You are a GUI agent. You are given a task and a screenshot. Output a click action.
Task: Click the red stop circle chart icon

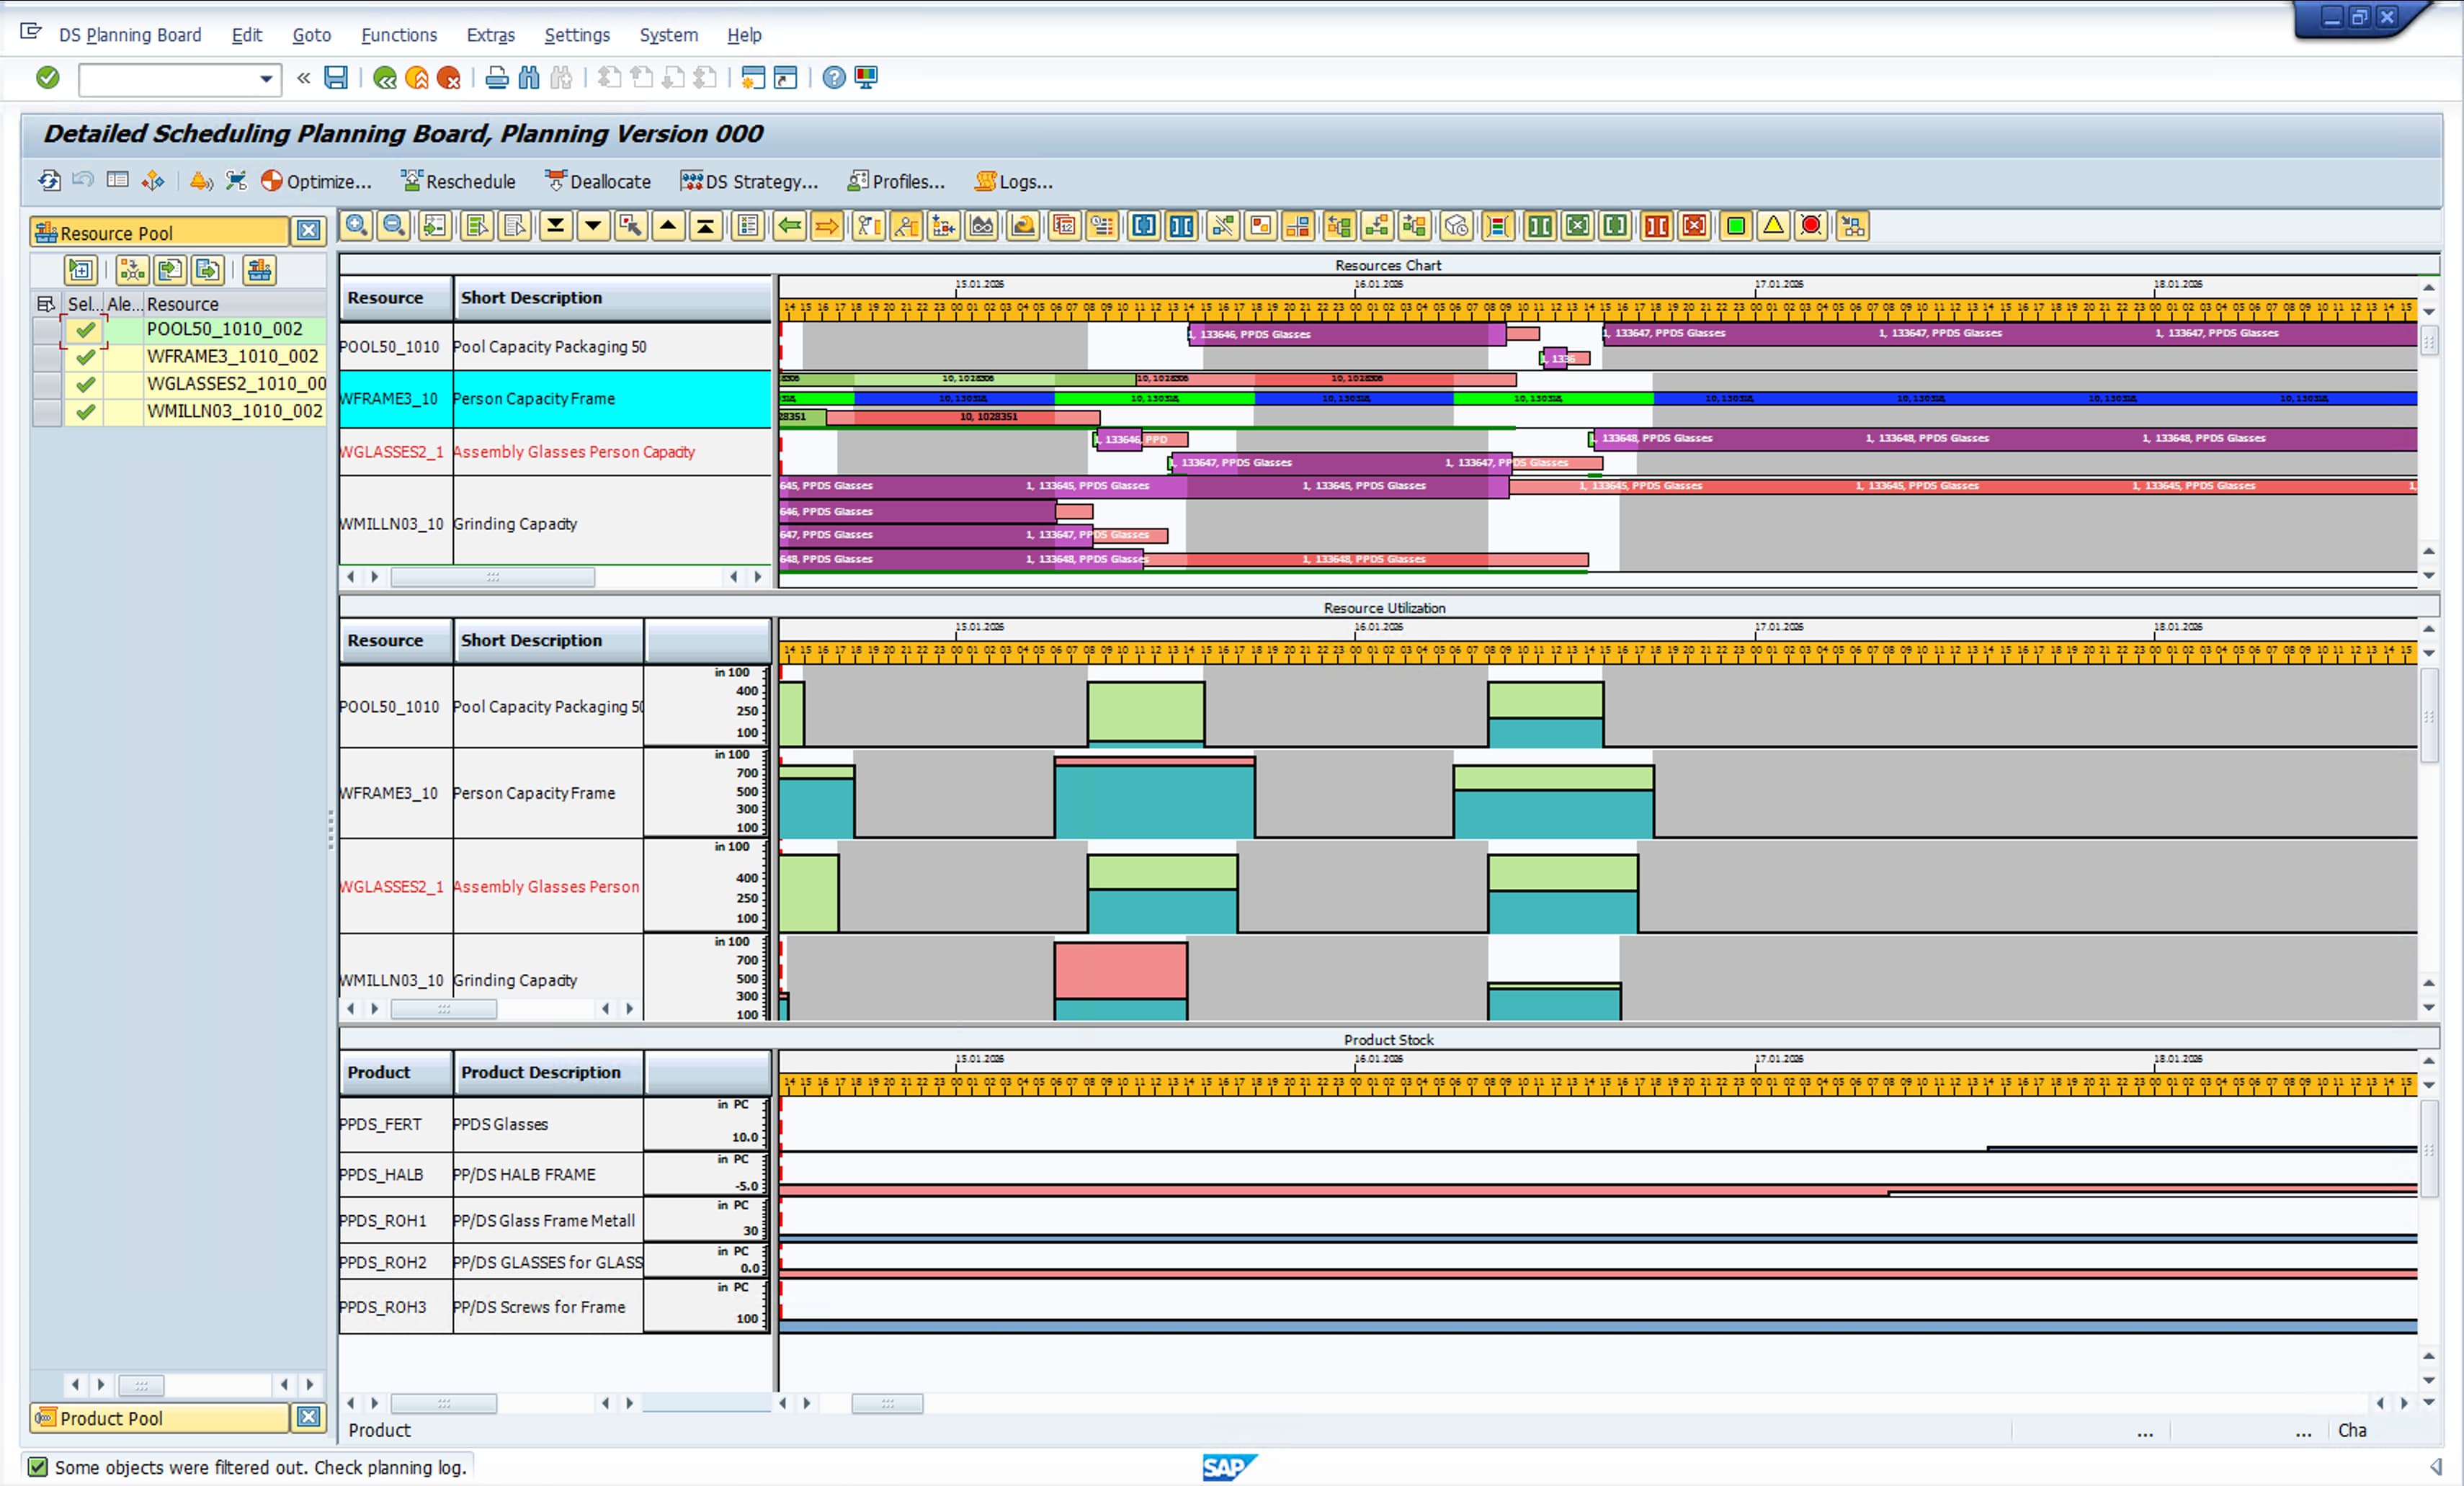point(1811,226)
